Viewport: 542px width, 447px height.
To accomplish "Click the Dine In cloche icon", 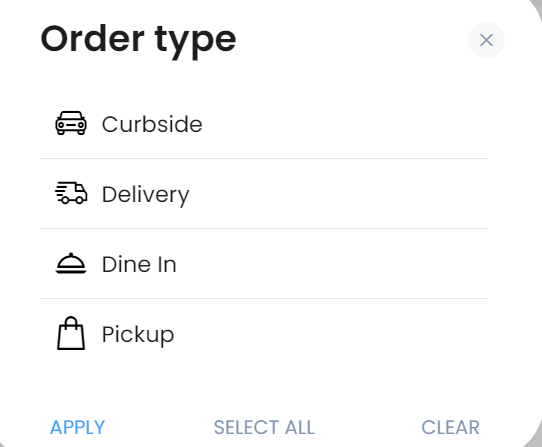I will (x=71, y=263).
